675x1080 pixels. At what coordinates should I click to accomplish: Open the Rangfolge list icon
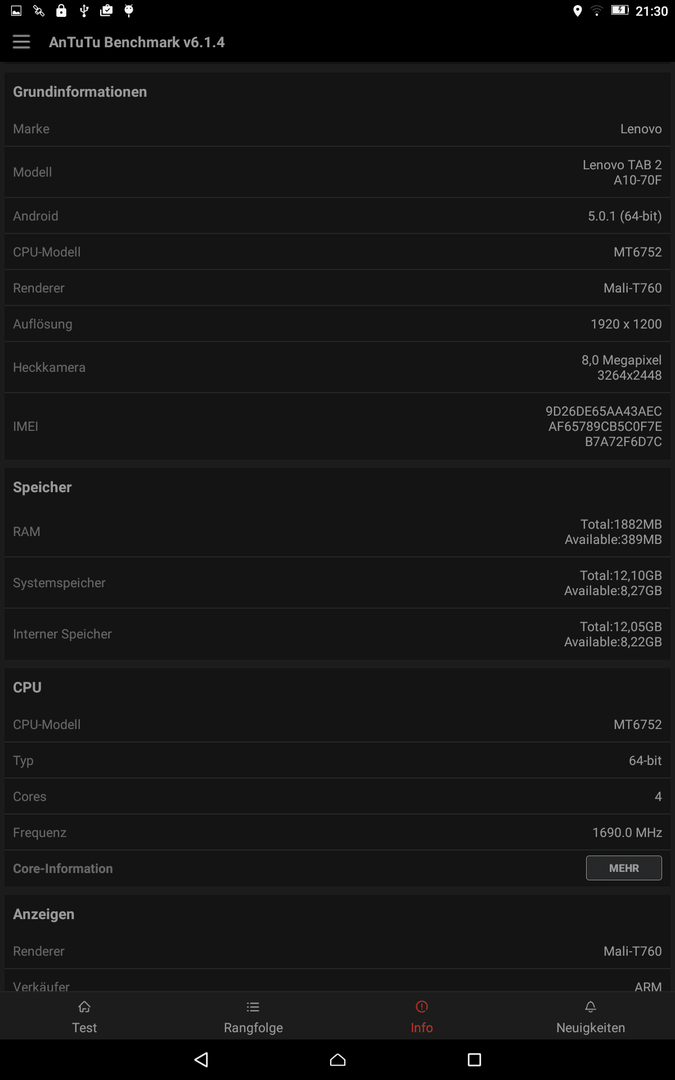(253, 1006)
